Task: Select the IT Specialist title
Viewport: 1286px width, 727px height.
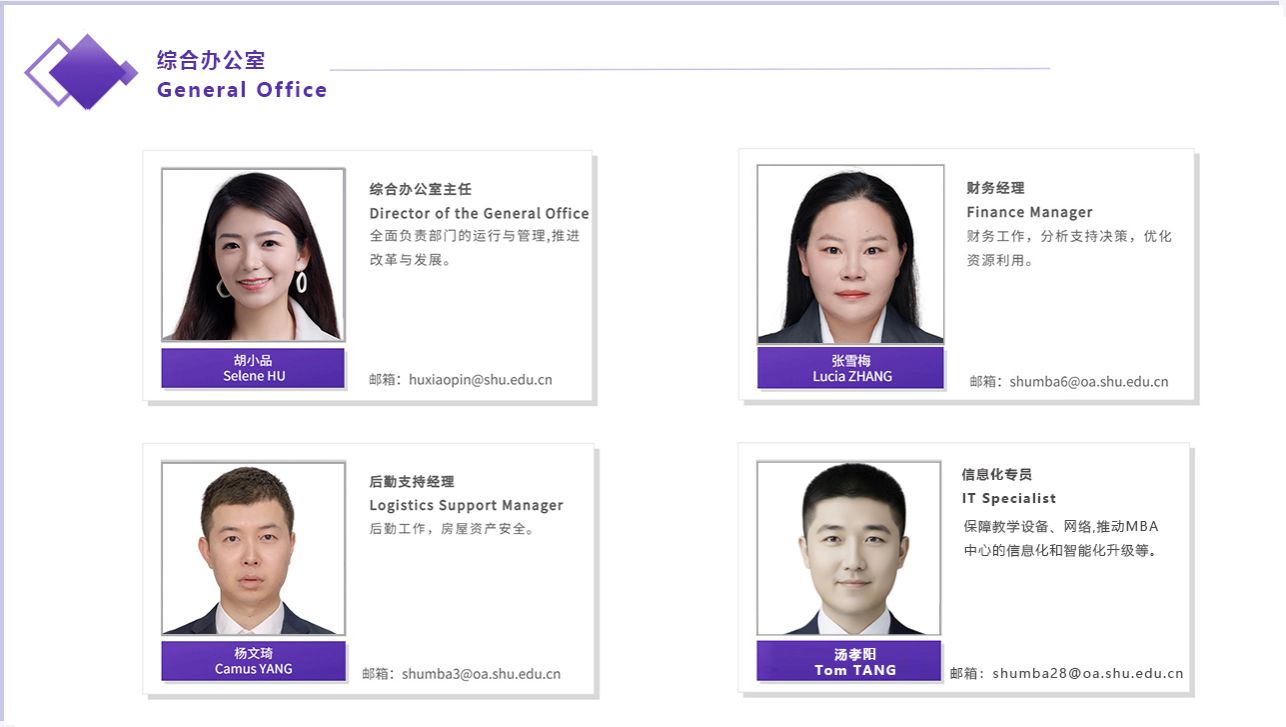Action: [x=1008, y=498]
